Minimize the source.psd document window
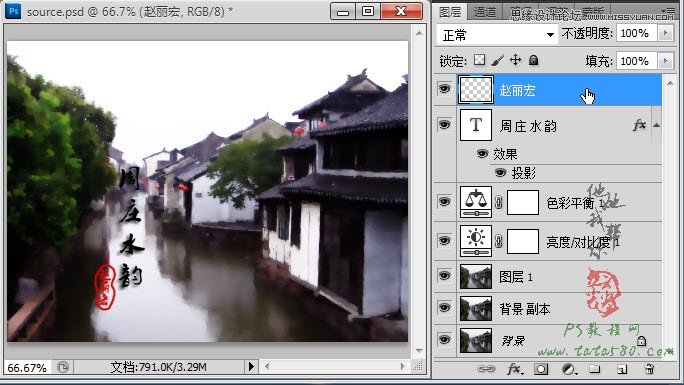Image resolution: width=684 pixels, height=385 pixels. click(343, 11)
